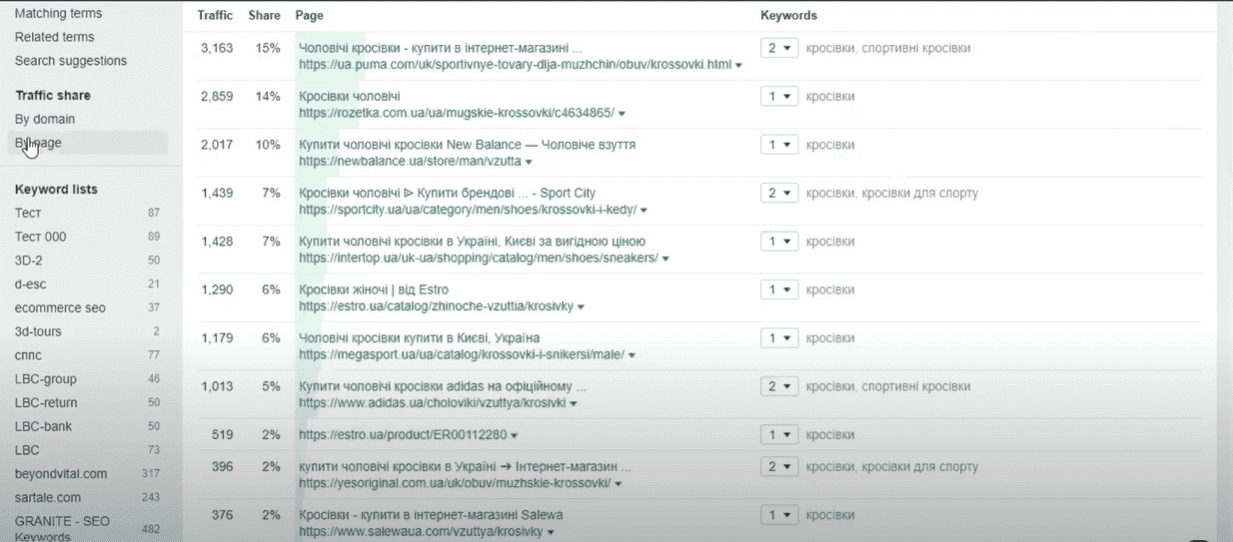The image size is (1233, 542).
Task: Expand URL caret after megasport.ua link
Action: [632, 355]
